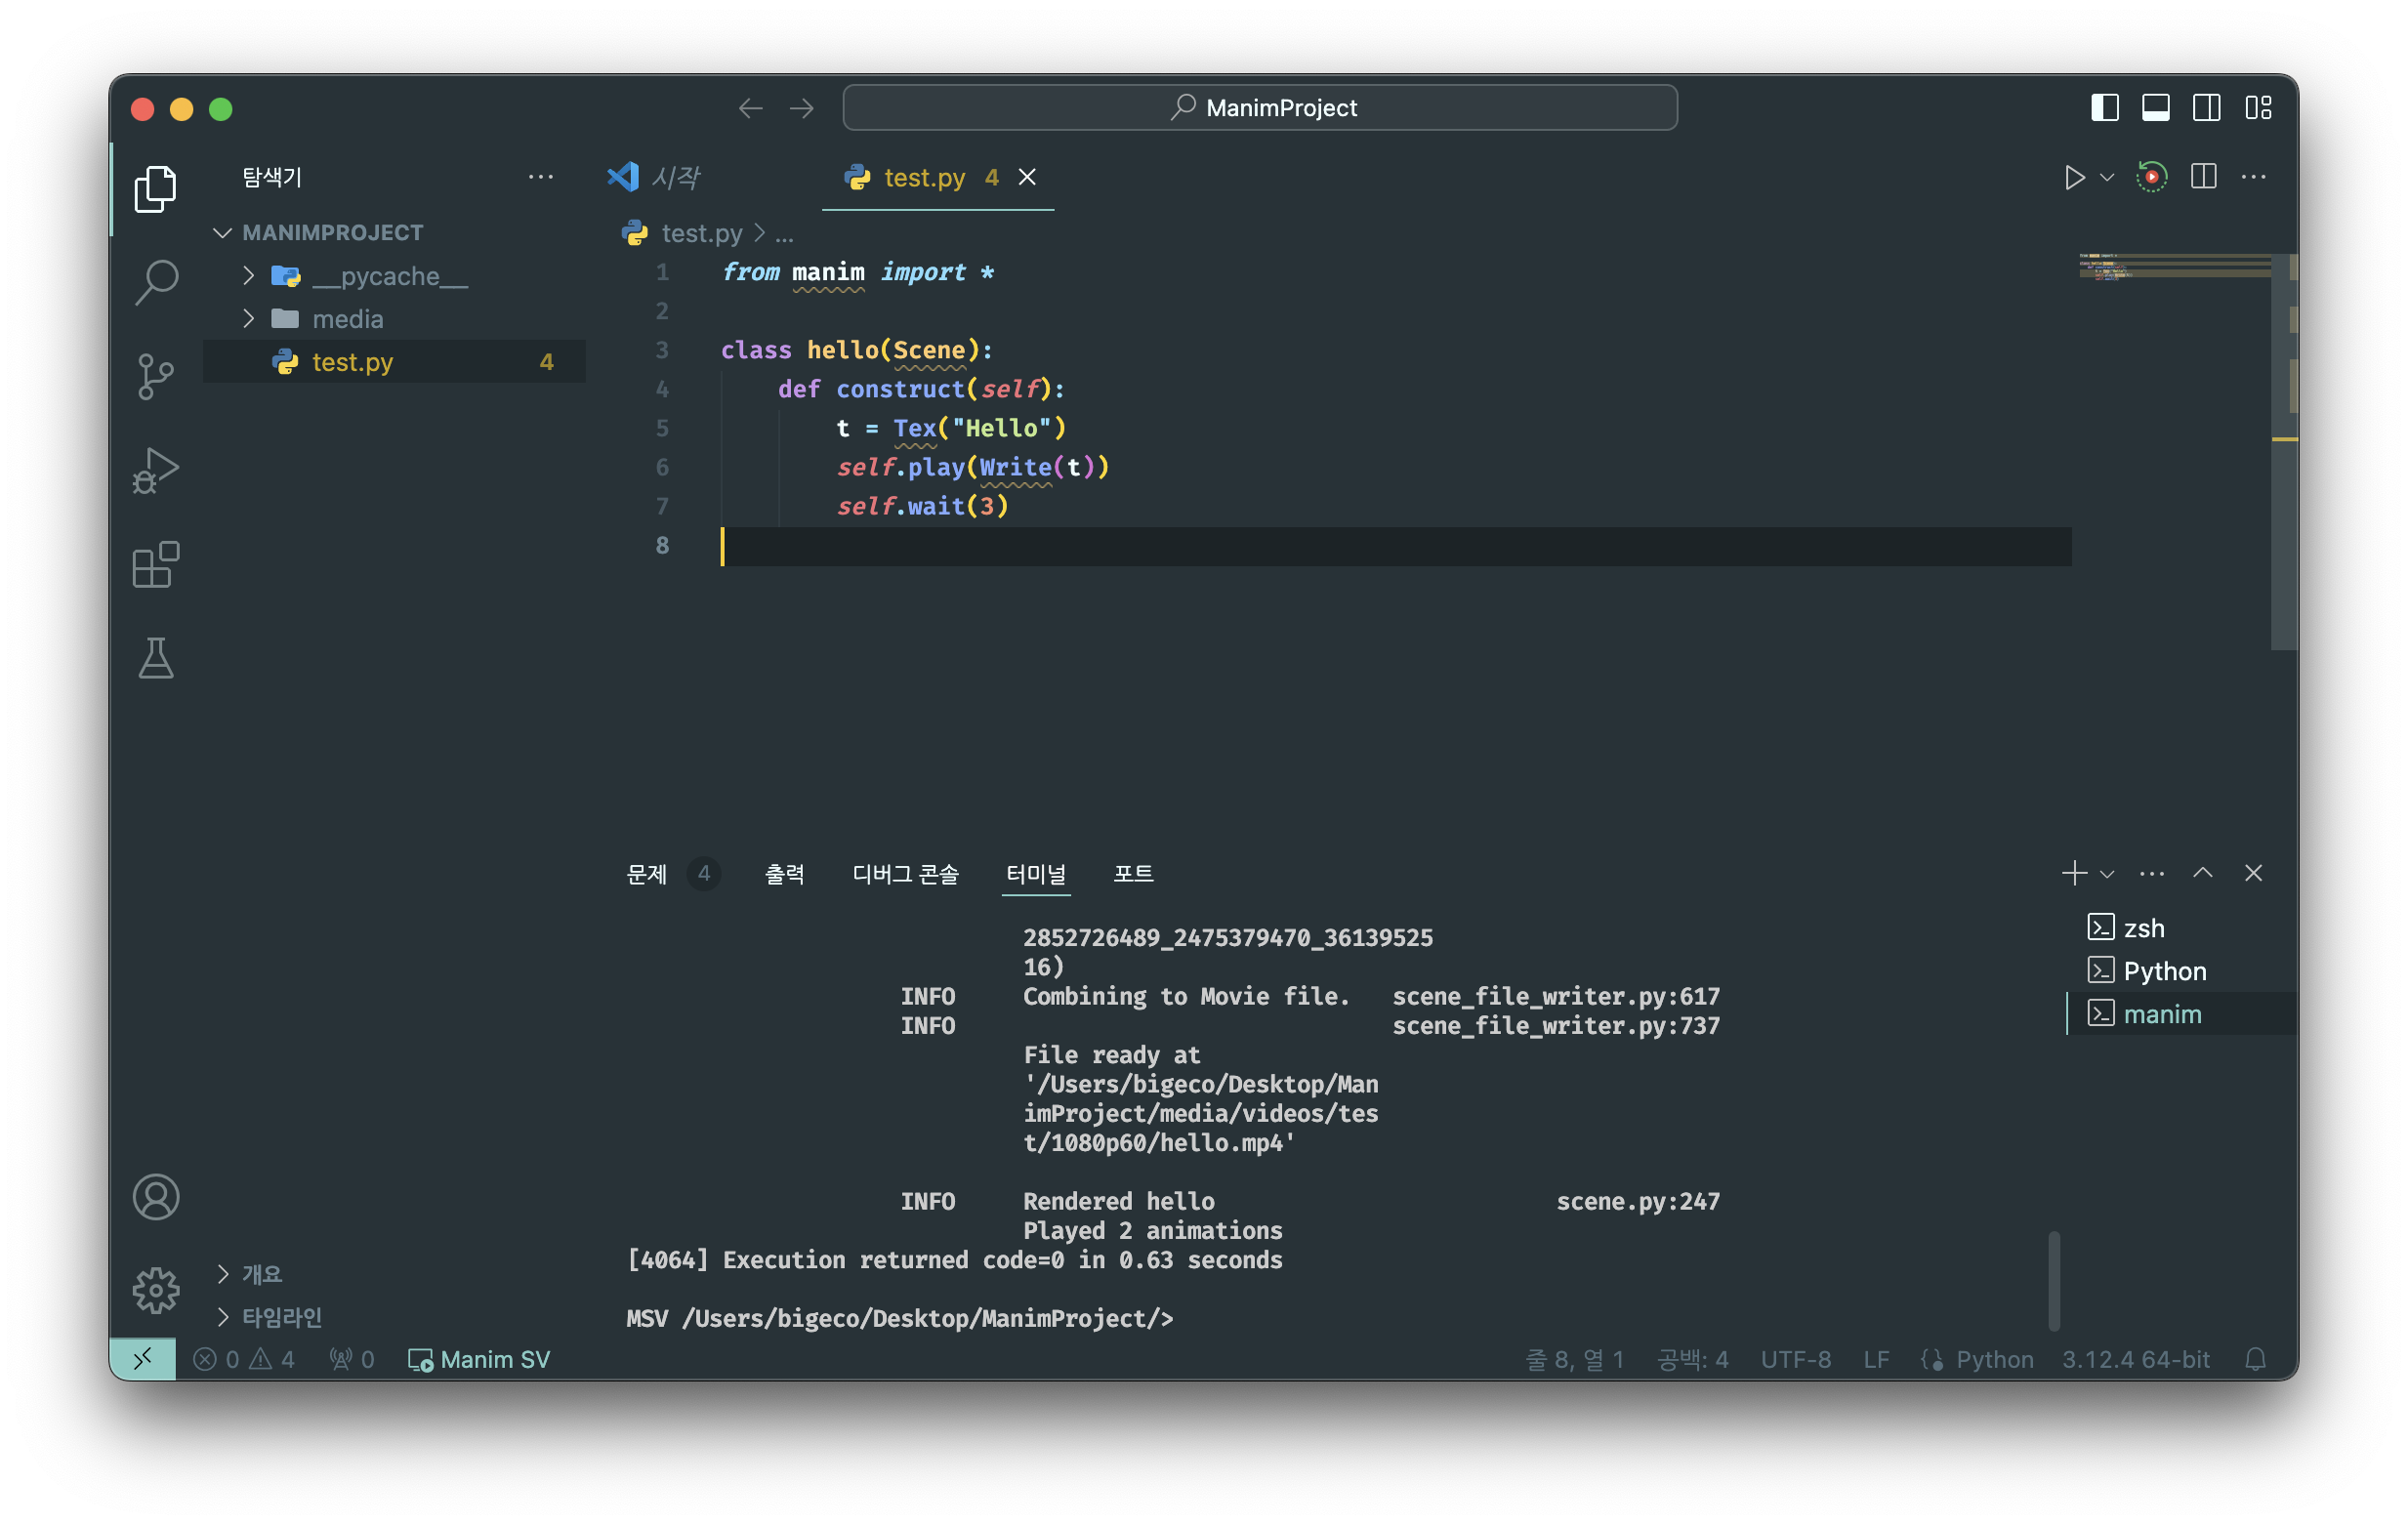Toggle the secondary side bar visibility

2206,108
